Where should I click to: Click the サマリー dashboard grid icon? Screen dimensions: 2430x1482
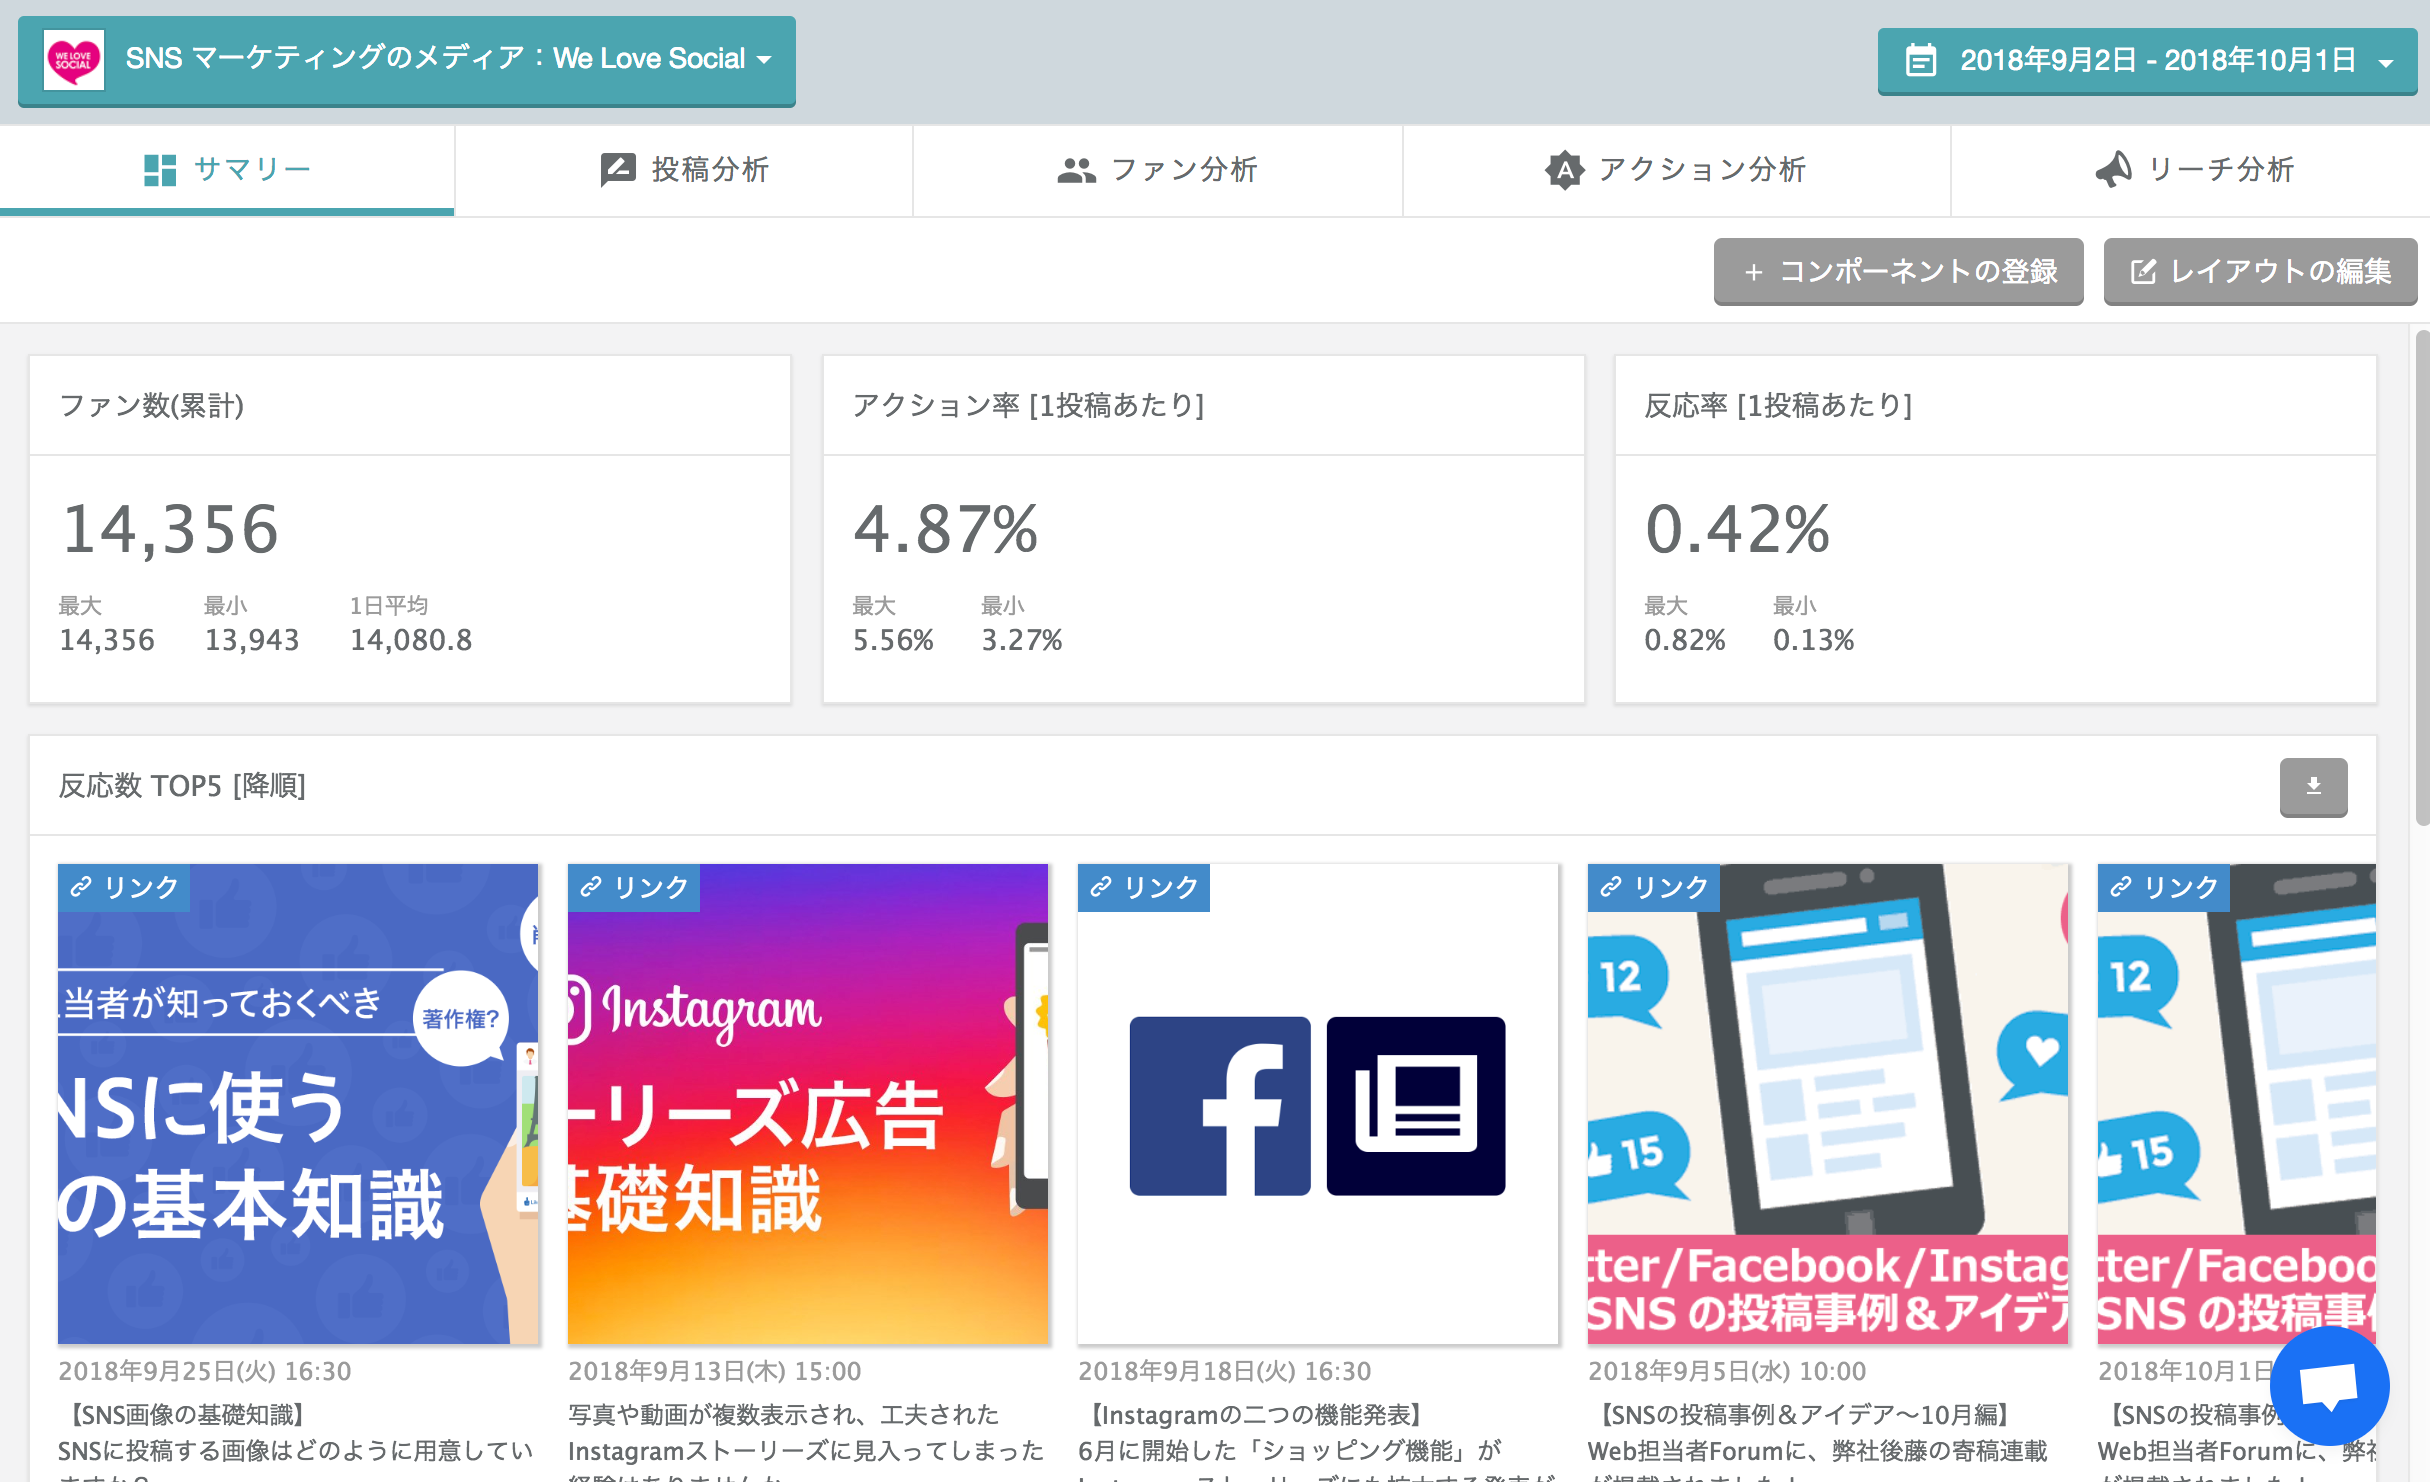click(x=160, y=170)
